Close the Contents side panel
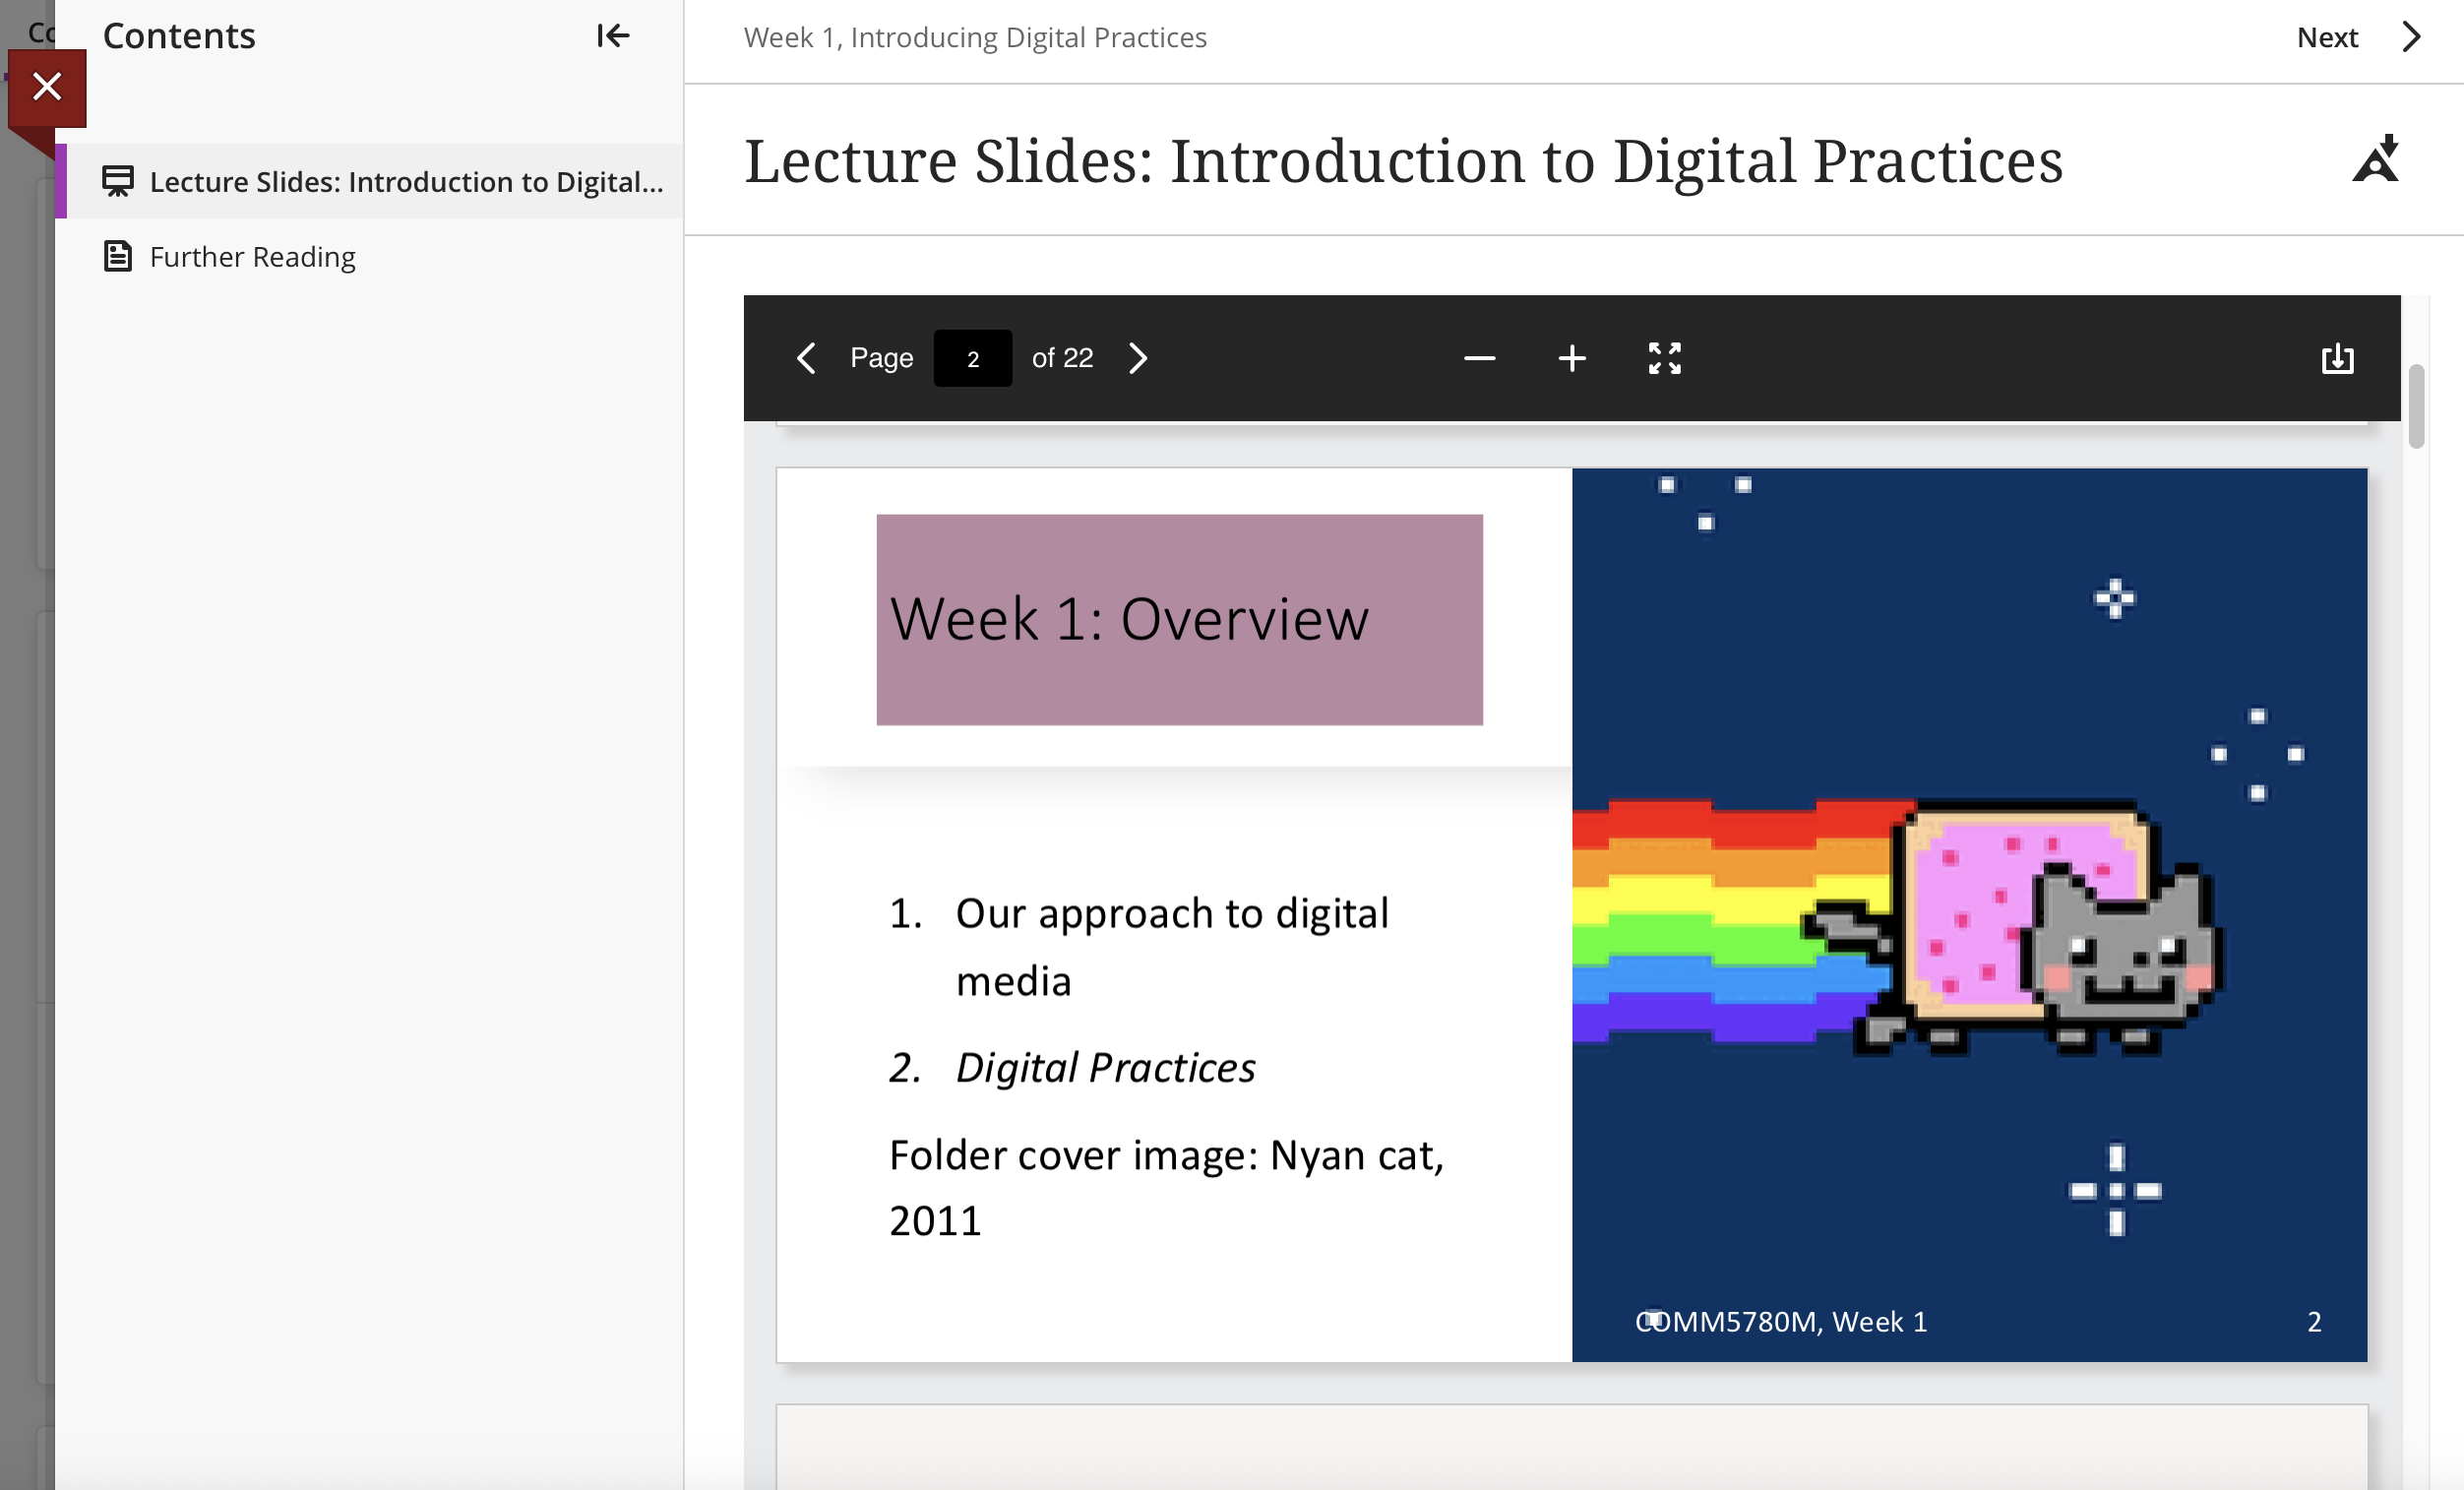This screenshot has width=2464, height=1490. coord(47,87)
